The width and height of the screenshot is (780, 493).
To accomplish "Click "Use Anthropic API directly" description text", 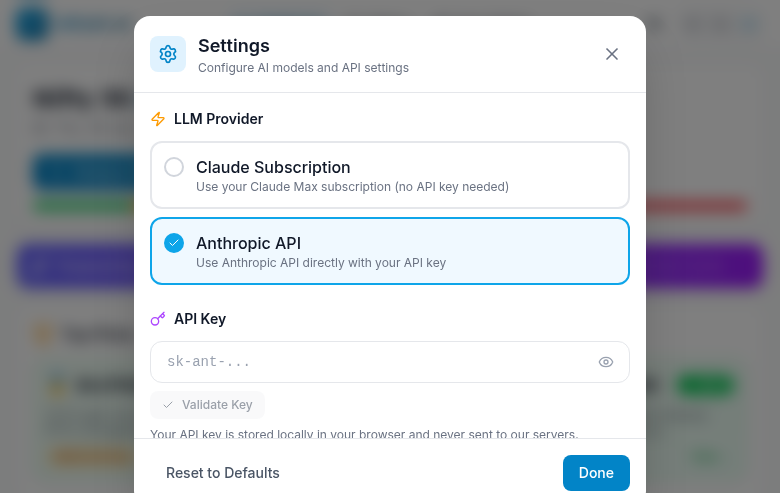I will pyautogui.click(x=321, y=263).
